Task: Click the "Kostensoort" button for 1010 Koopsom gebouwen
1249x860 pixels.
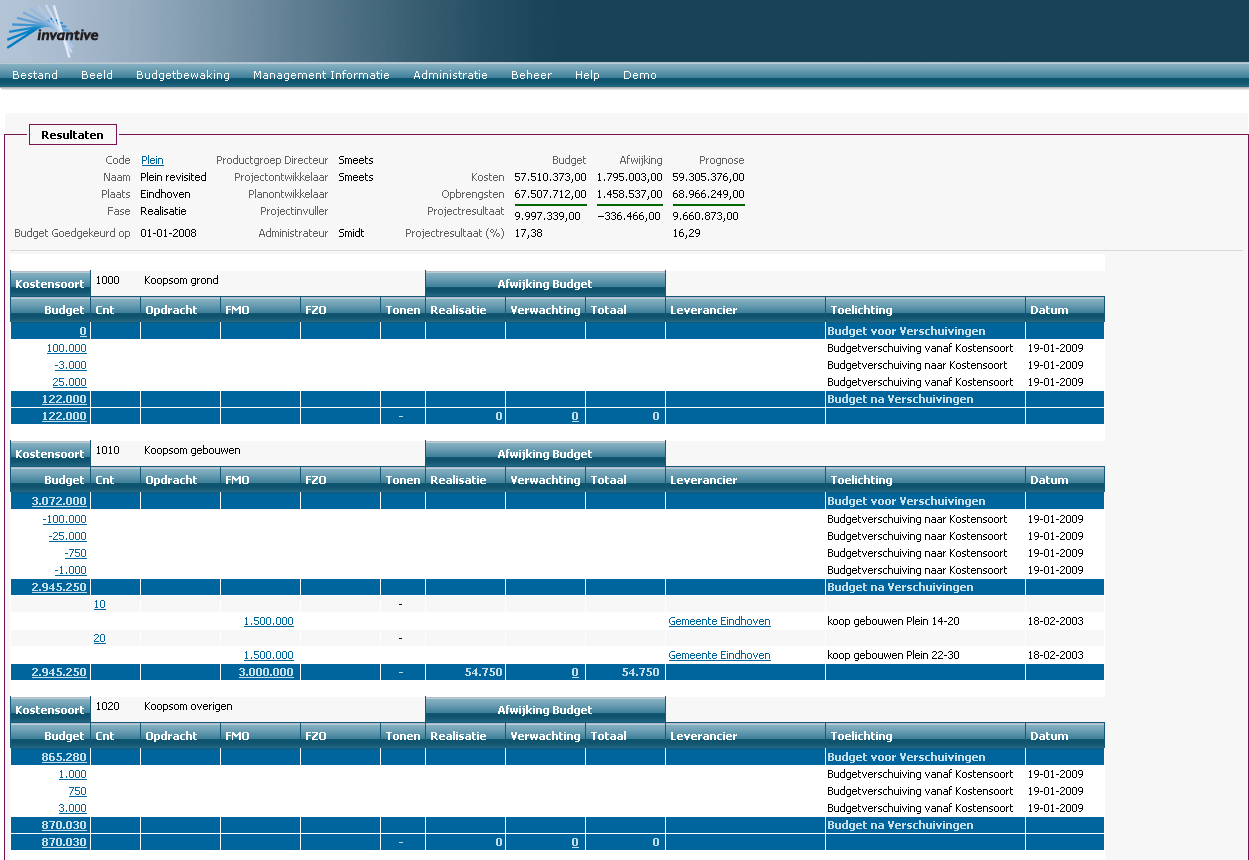Action: point(49,453)
